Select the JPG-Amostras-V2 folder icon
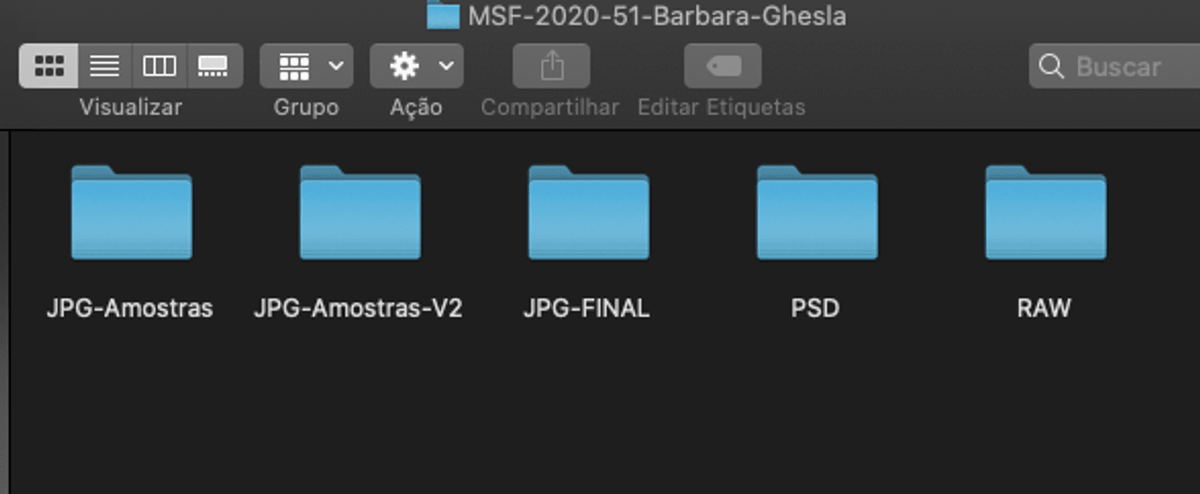The image size is (1200, 494). tap(360, 212)
